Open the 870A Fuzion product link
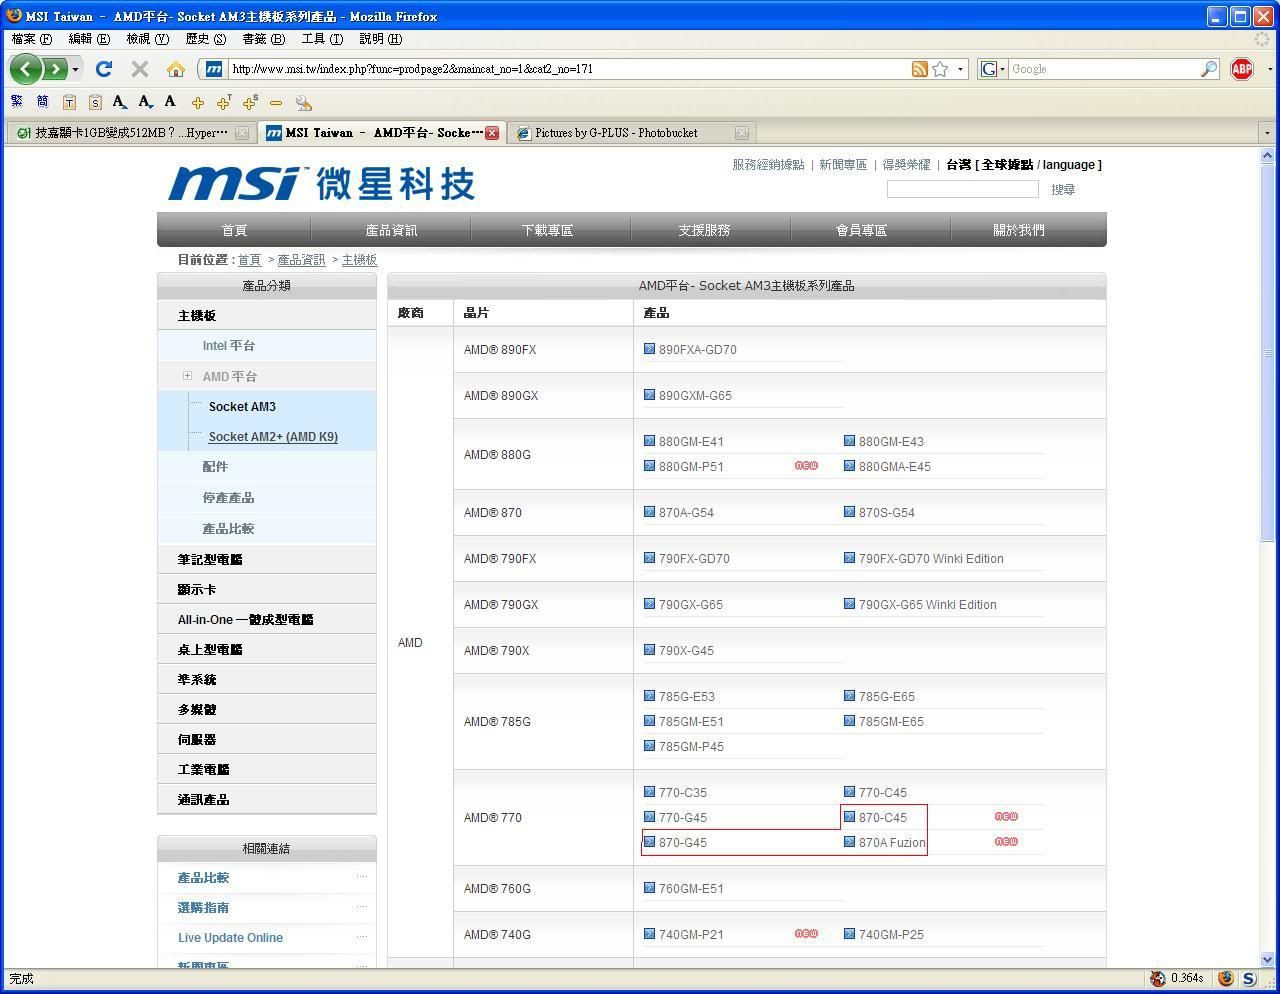Image resolution: width=1280 pixels, height=994 pixels. pos(891,843)
